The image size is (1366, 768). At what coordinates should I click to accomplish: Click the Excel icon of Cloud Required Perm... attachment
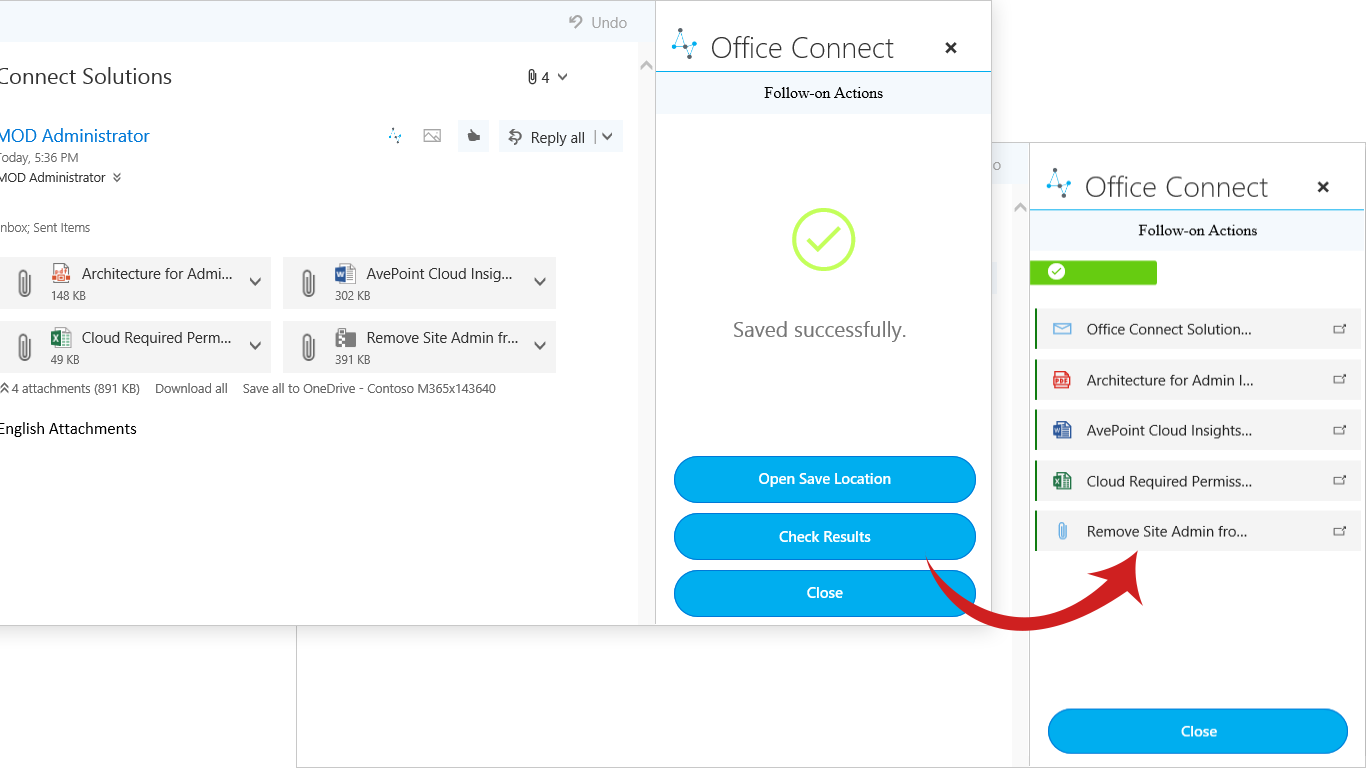point(61,338)
